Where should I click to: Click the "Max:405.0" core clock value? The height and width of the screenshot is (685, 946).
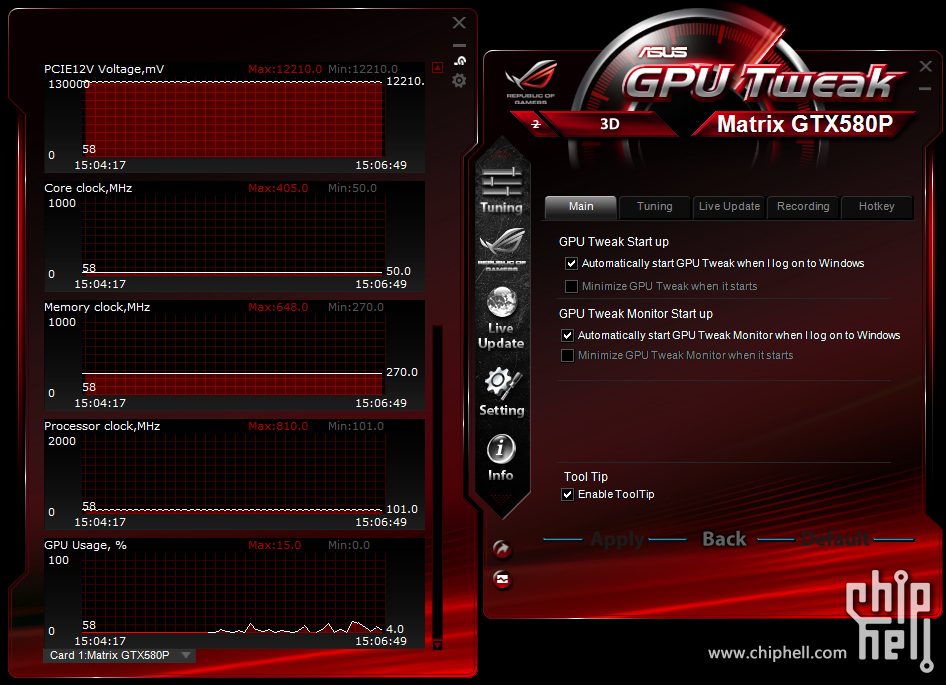tap(278, 188)
